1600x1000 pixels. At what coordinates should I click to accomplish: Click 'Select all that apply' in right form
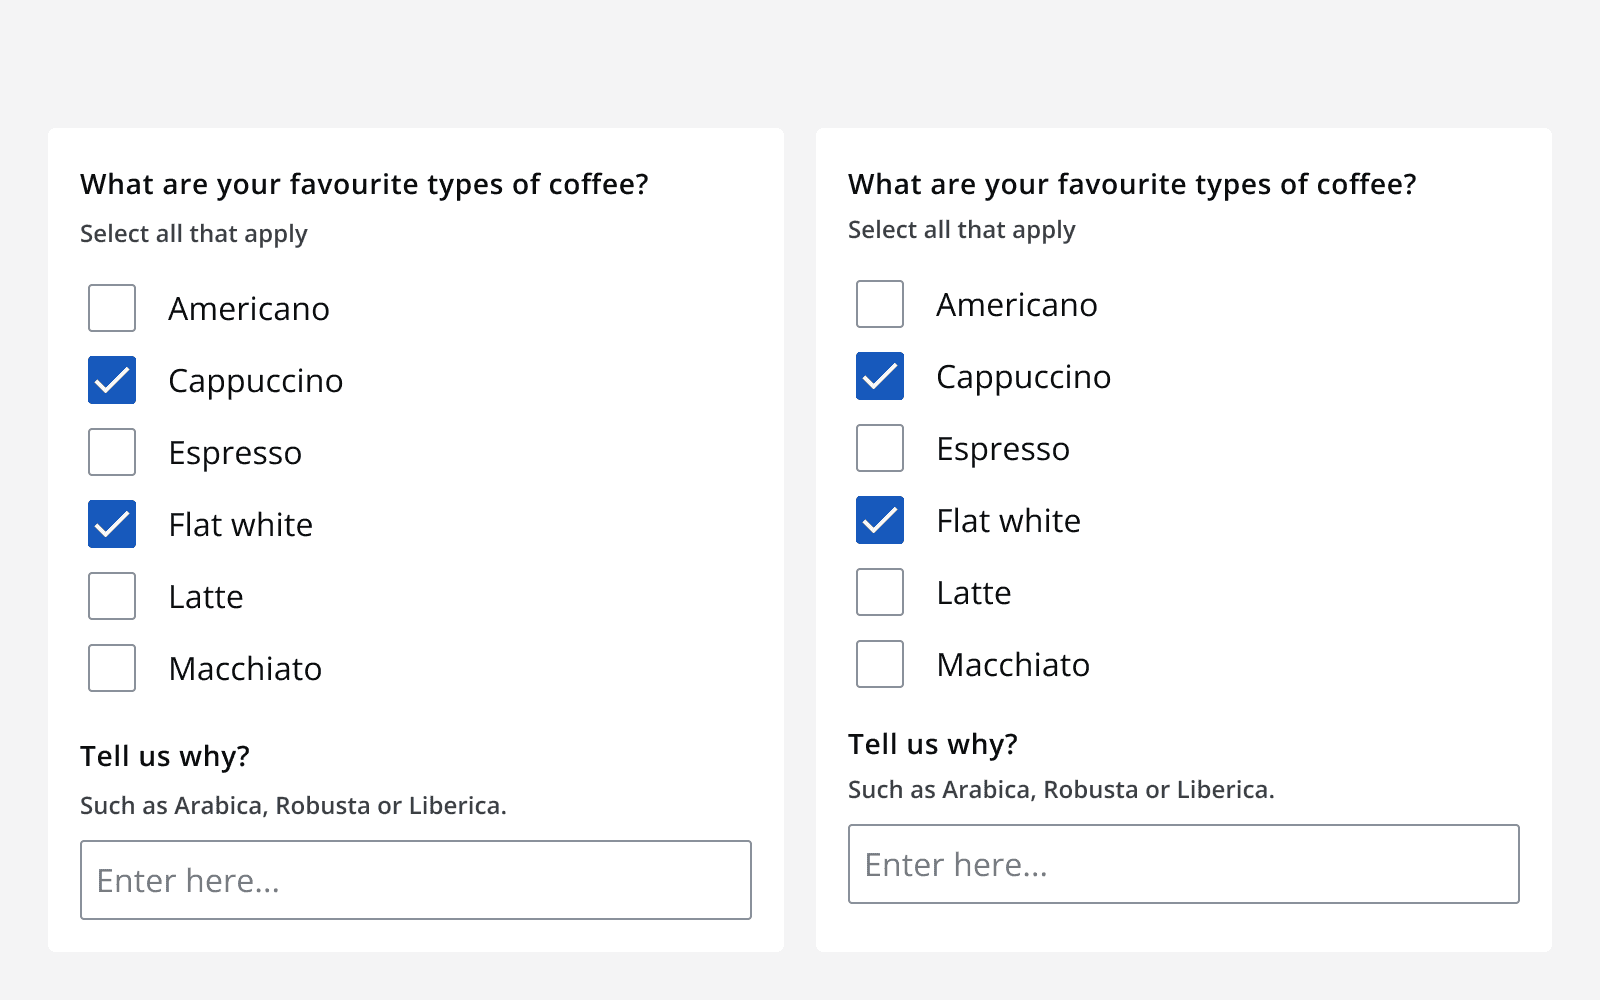click(x=962, y=229)
